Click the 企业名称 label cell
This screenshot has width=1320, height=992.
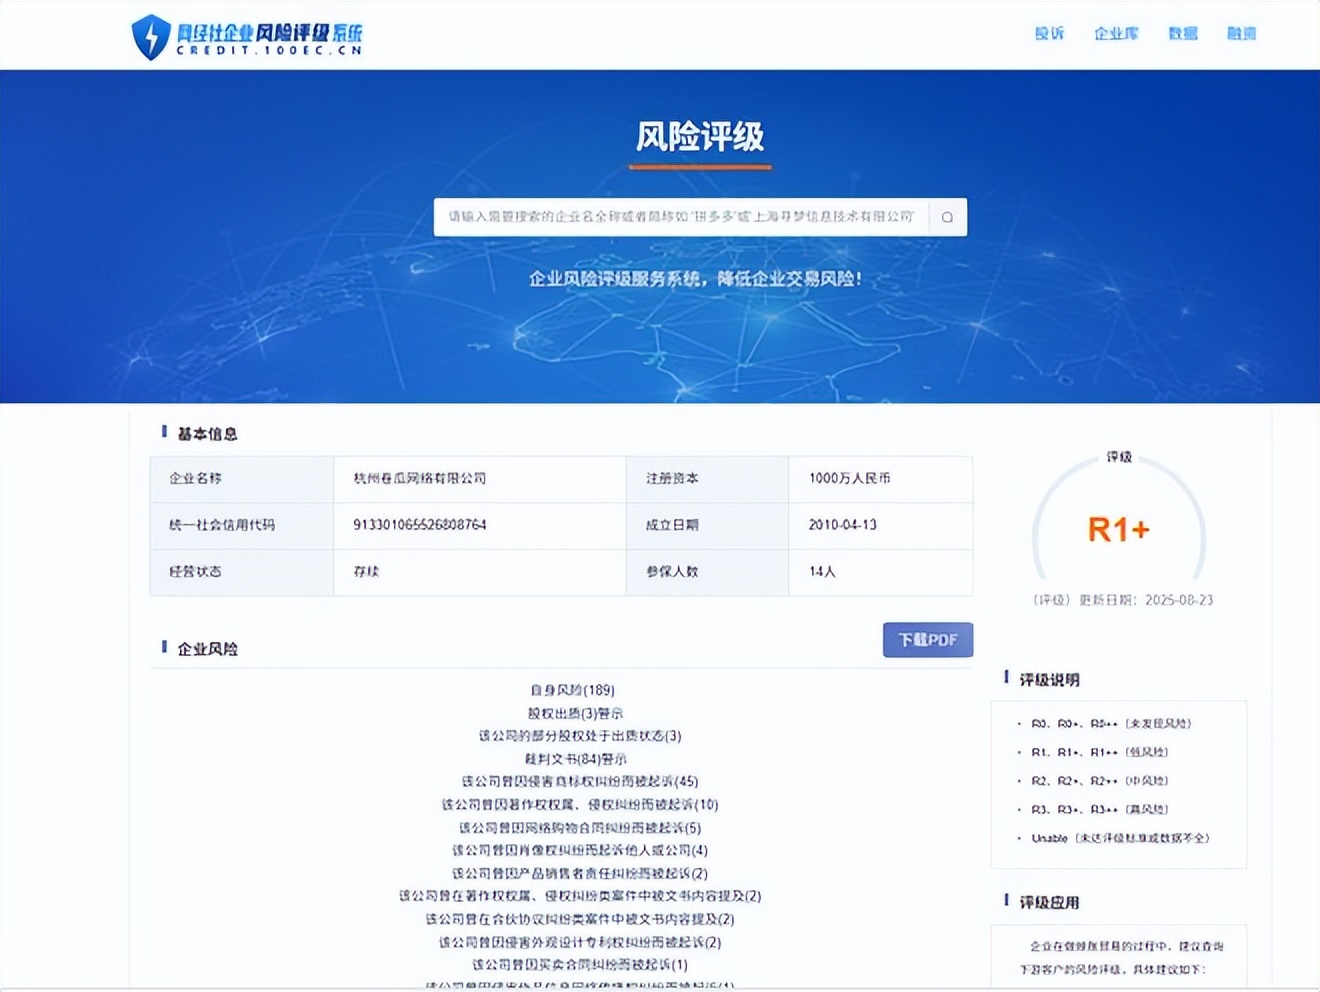242,479
